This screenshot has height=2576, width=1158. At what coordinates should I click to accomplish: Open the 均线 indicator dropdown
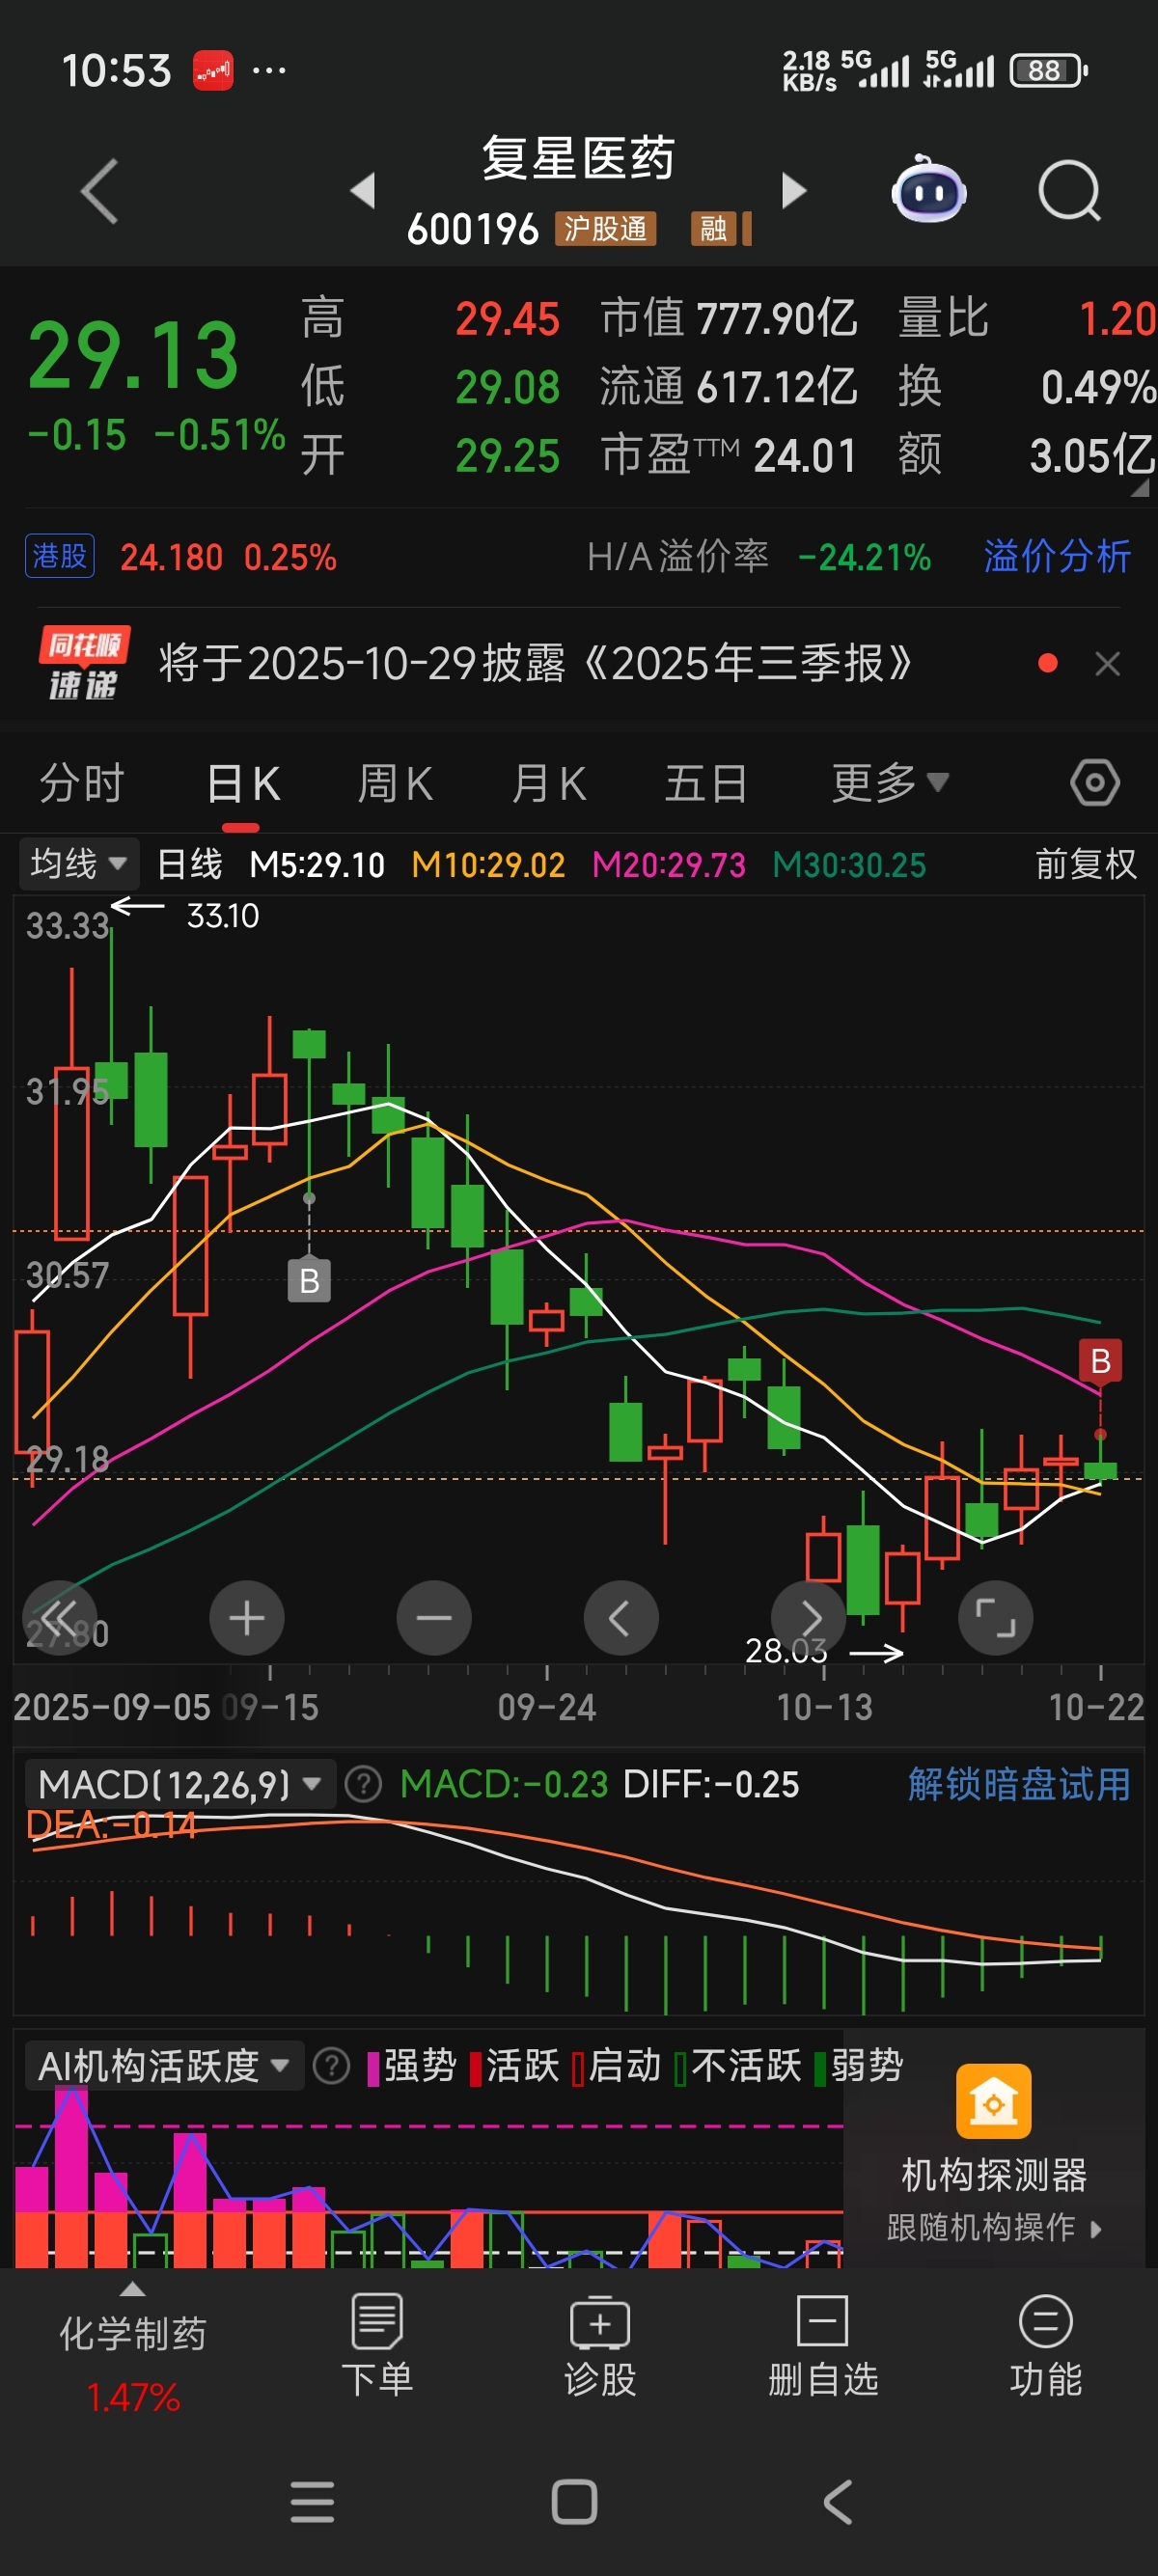(x=78, y=863)
